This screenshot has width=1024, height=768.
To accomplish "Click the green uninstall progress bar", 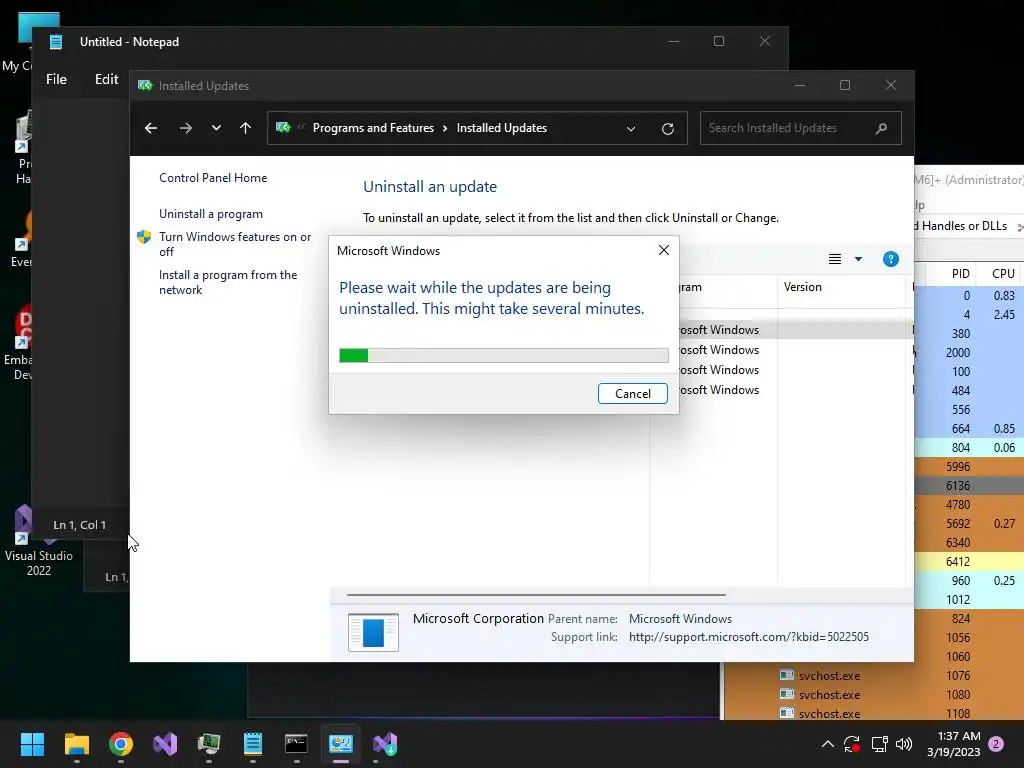I will (x=504, y=355).
